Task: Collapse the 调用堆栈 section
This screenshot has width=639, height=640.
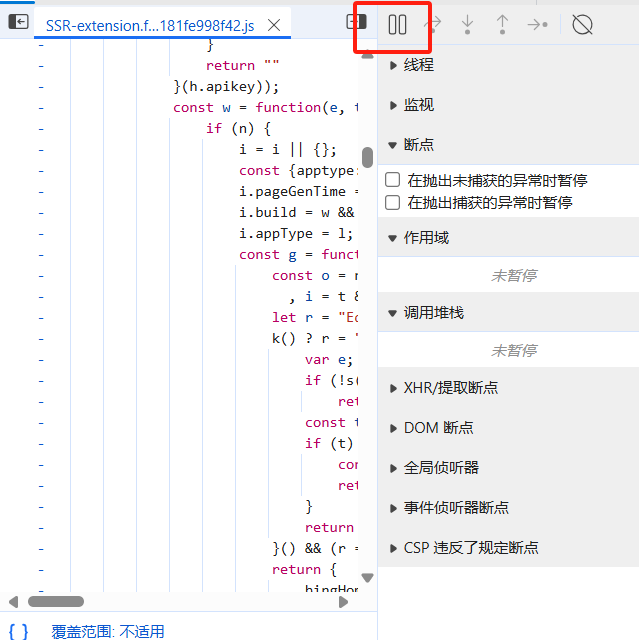Action: pos(432,313)
